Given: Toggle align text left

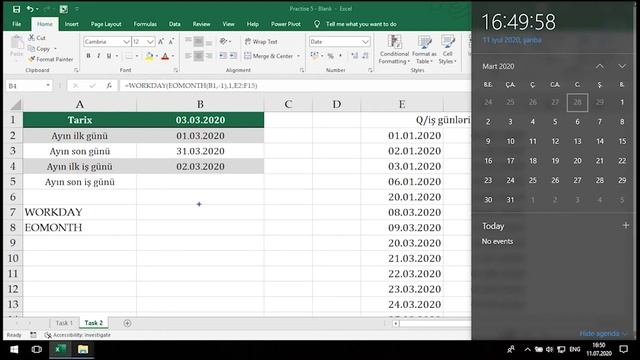Looking at the screenshot, I should (188, 56).
